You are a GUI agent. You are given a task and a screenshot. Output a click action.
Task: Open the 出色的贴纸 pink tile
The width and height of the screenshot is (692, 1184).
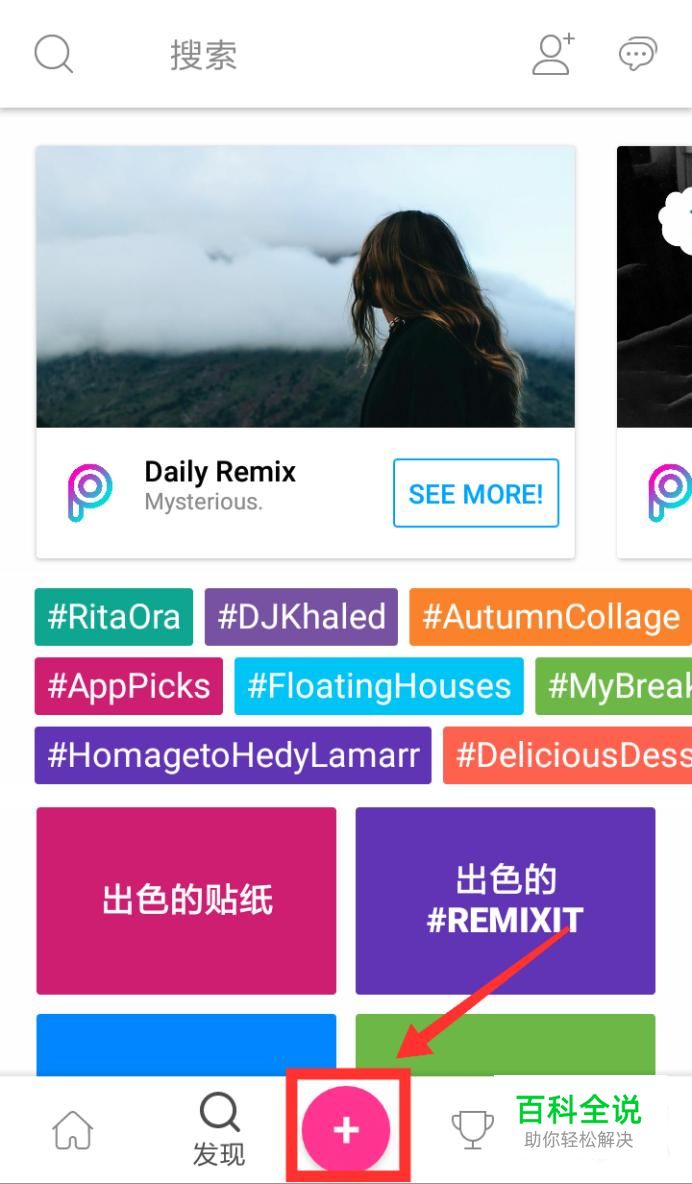187,900
